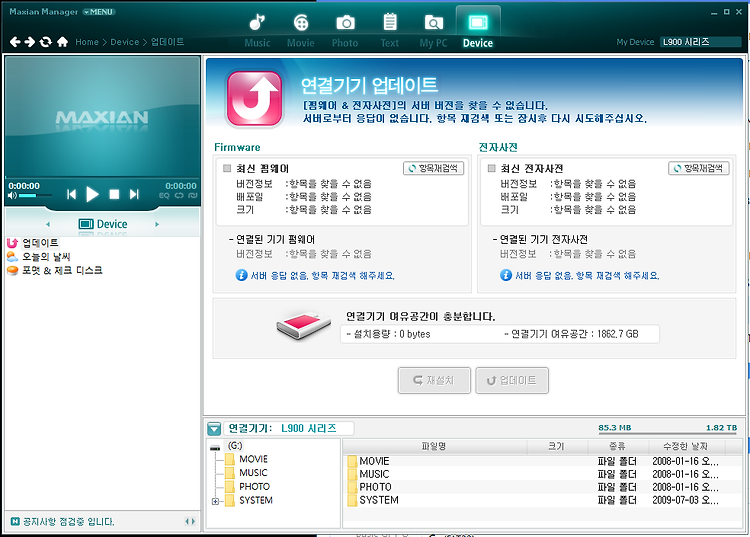Click the Device breadcrumb link

point(124,42)
